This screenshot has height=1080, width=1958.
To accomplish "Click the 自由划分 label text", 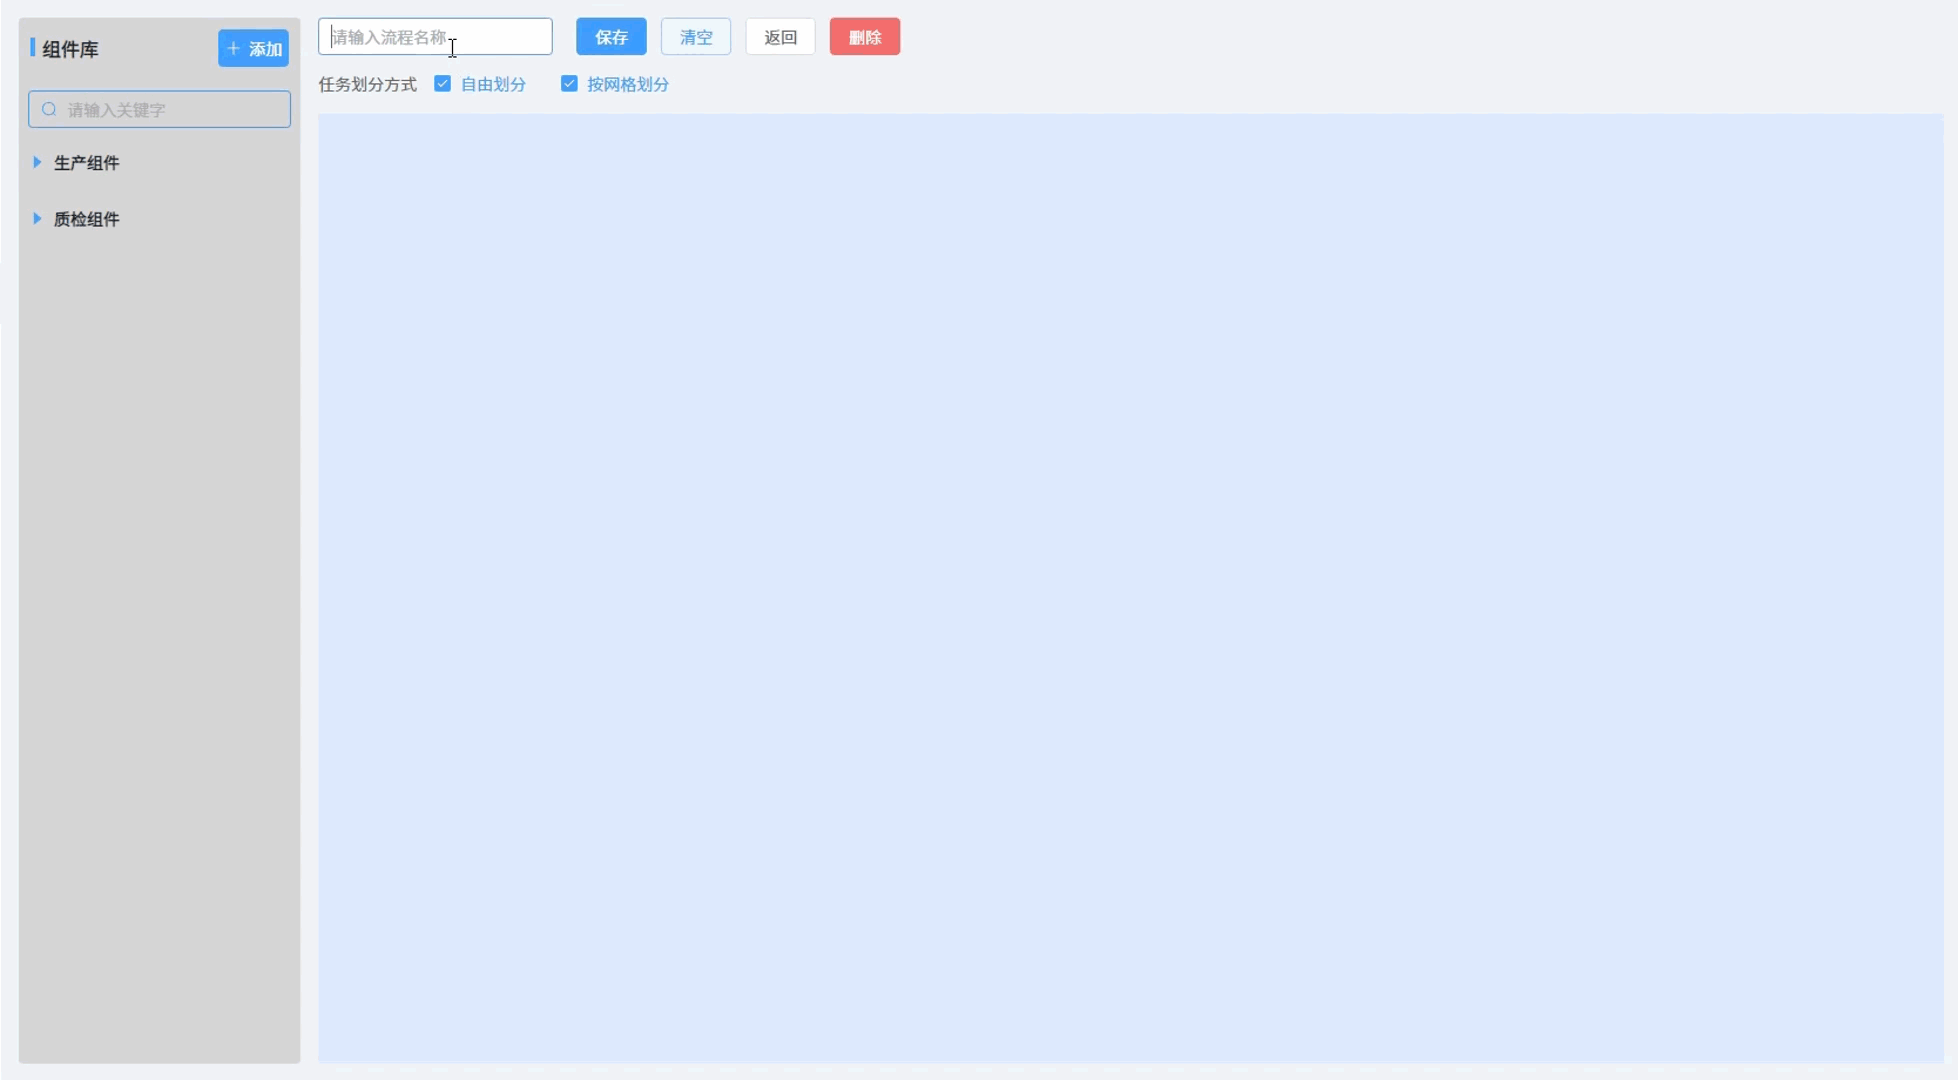I will [x=493, y=85].
